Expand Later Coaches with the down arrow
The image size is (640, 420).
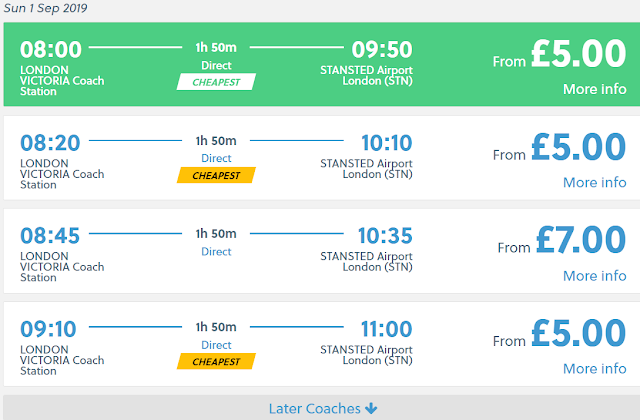(322, 408)
